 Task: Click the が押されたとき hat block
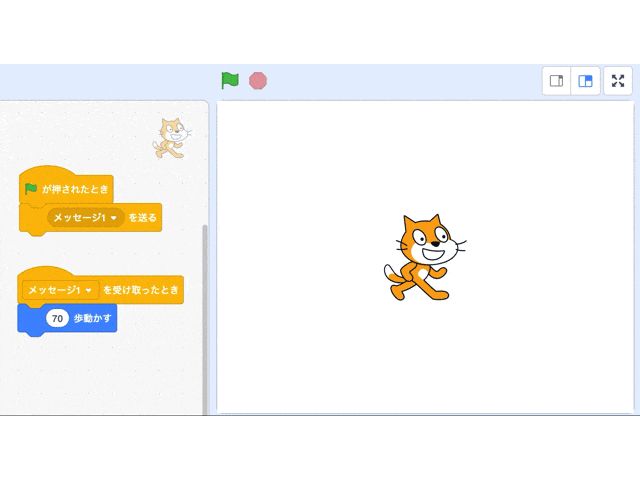pyautogui.click(x=66, y=186)
